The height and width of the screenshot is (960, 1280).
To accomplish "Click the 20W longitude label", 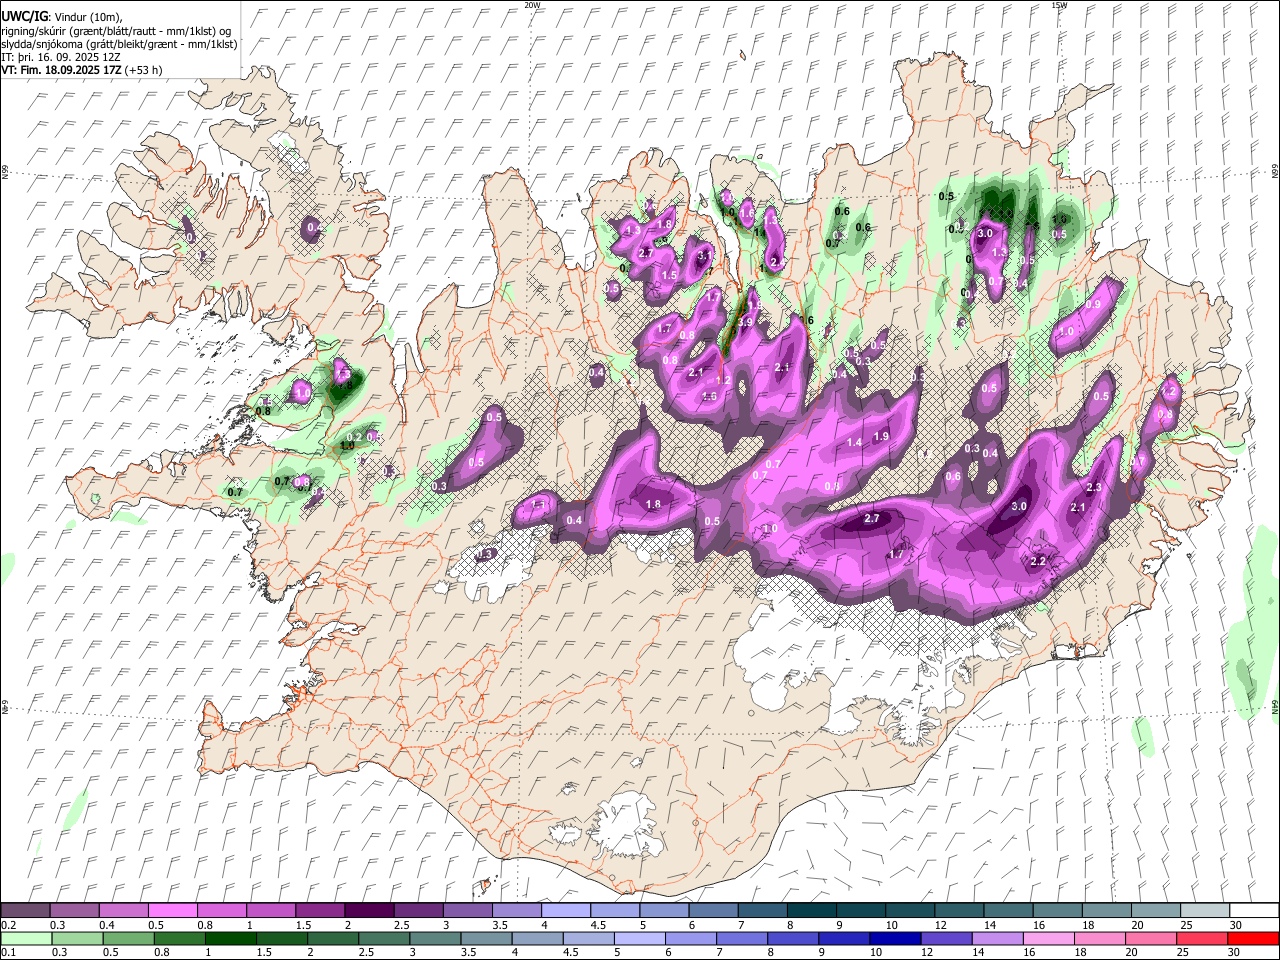I will click(x=532, y=5).
